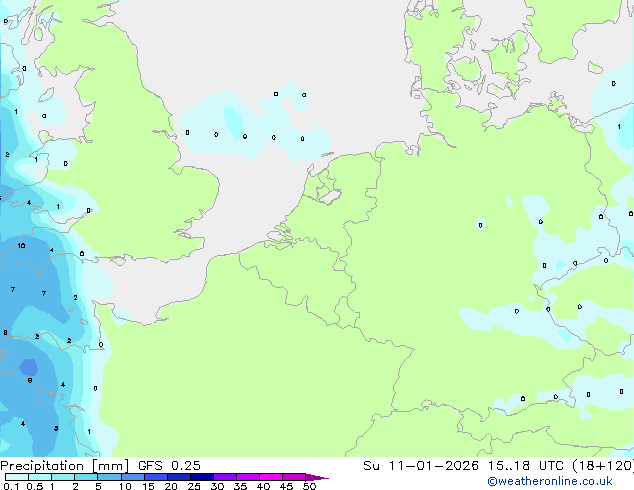Click the '40' legend scale label
Viewport: 634px width, 490px height.
point(263,486)
